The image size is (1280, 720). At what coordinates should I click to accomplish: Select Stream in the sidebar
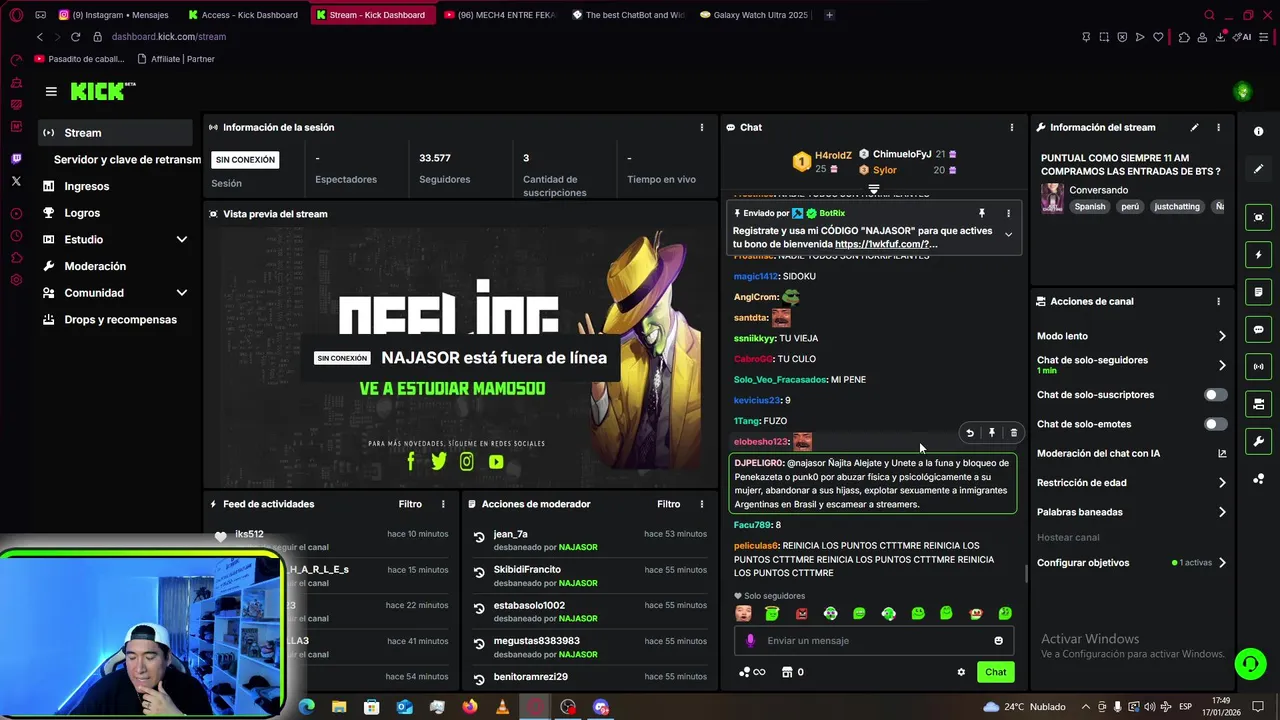(115, 133)
